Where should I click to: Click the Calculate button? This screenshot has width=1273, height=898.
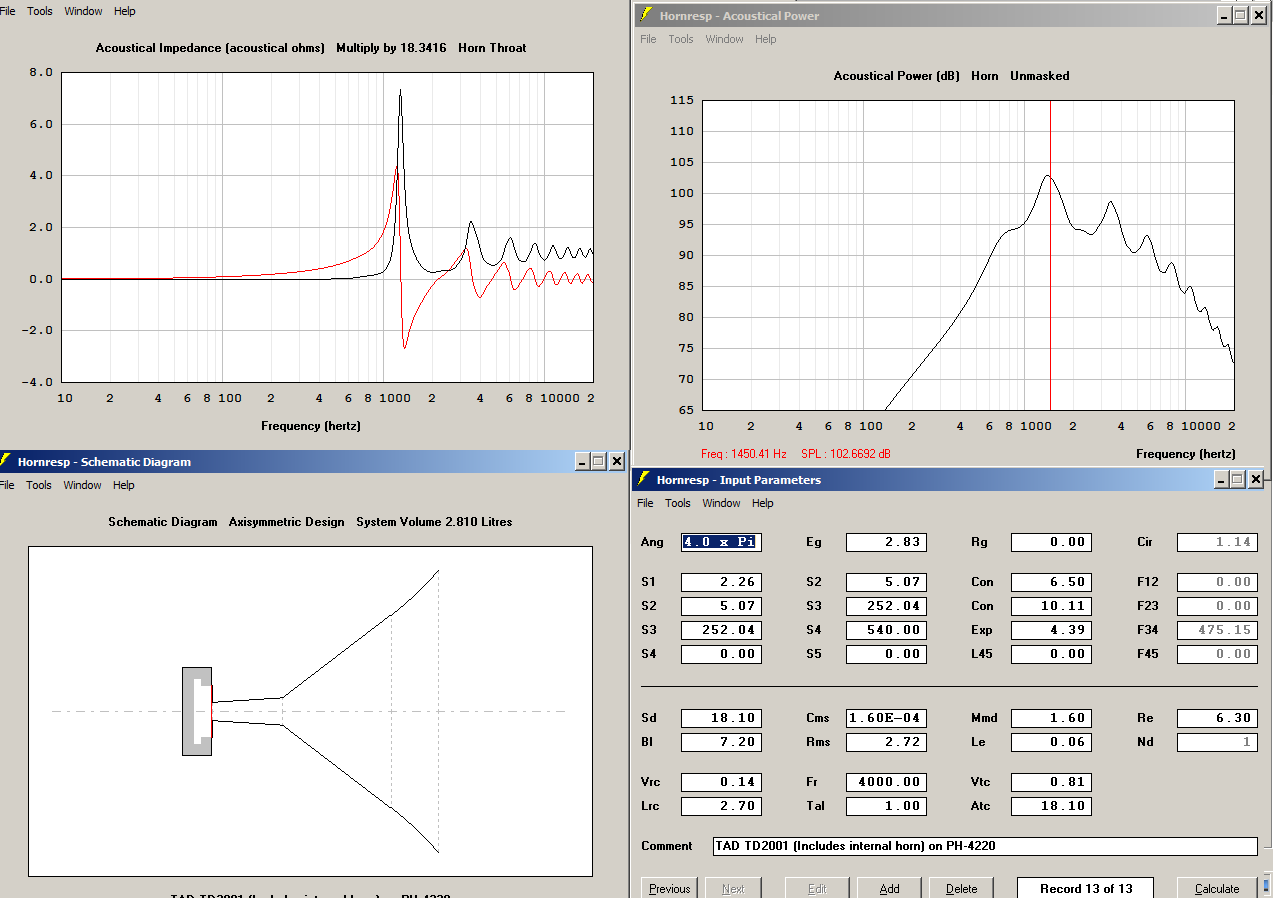[1217, 888]
